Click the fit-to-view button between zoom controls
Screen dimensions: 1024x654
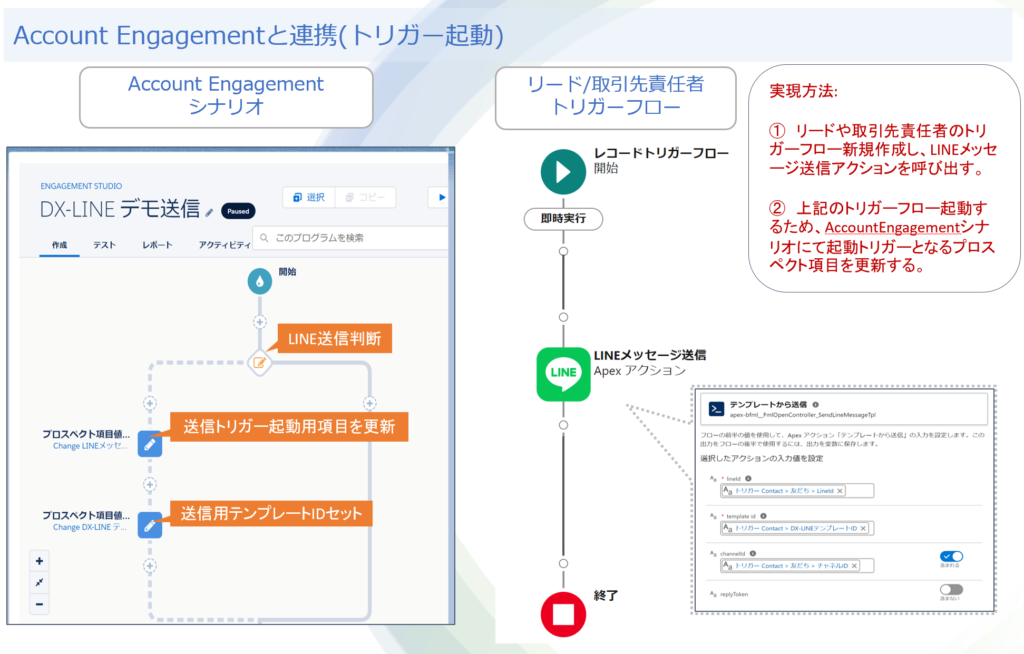39,582
